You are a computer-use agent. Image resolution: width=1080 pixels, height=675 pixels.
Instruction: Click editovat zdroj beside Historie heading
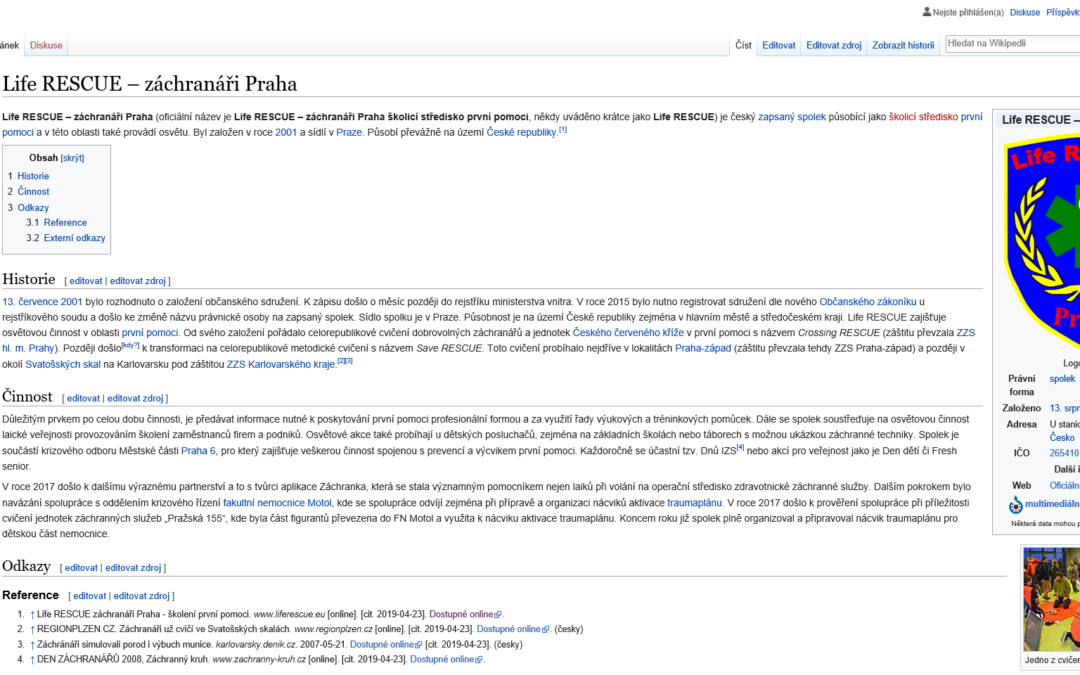(138, 281)
